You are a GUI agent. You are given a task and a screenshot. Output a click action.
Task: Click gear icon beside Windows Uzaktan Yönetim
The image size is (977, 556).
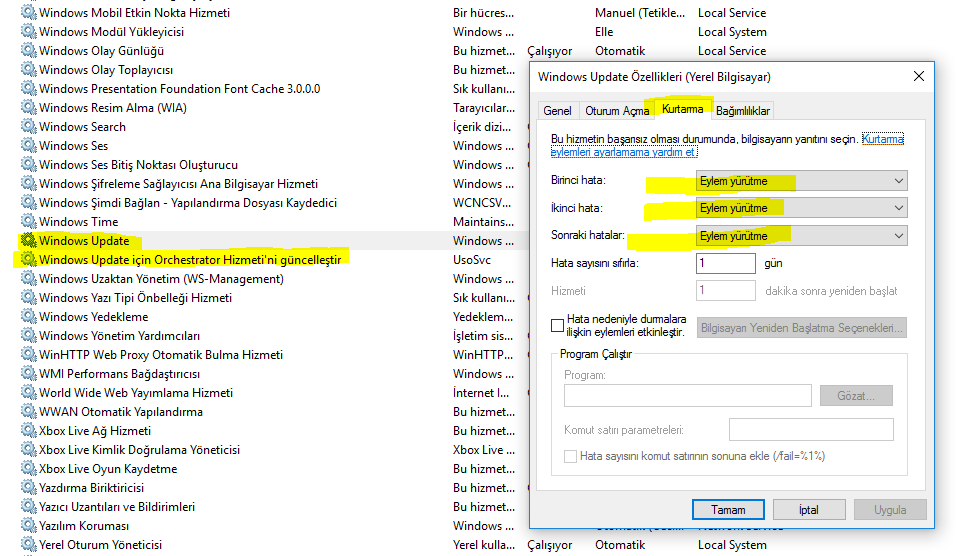(x=29, y=278)
